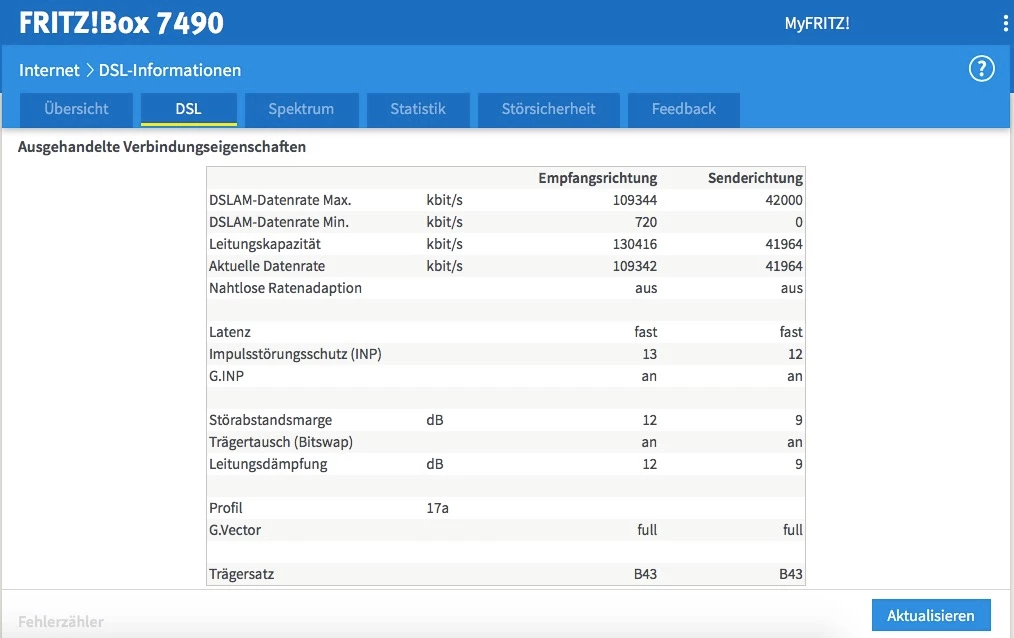Image resolution: width=1014 pixels, height=638 pixels.
Task: Click the Leitungsdämpfung row label
Action: point(268,464)
